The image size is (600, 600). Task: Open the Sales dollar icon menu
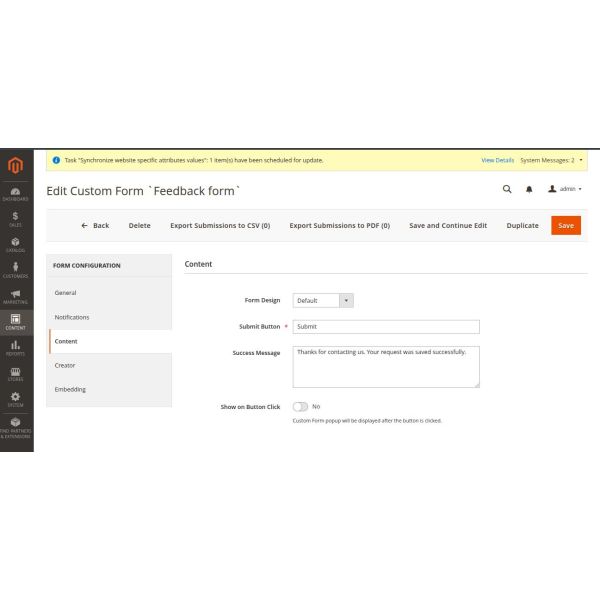(x=15, y=218)
